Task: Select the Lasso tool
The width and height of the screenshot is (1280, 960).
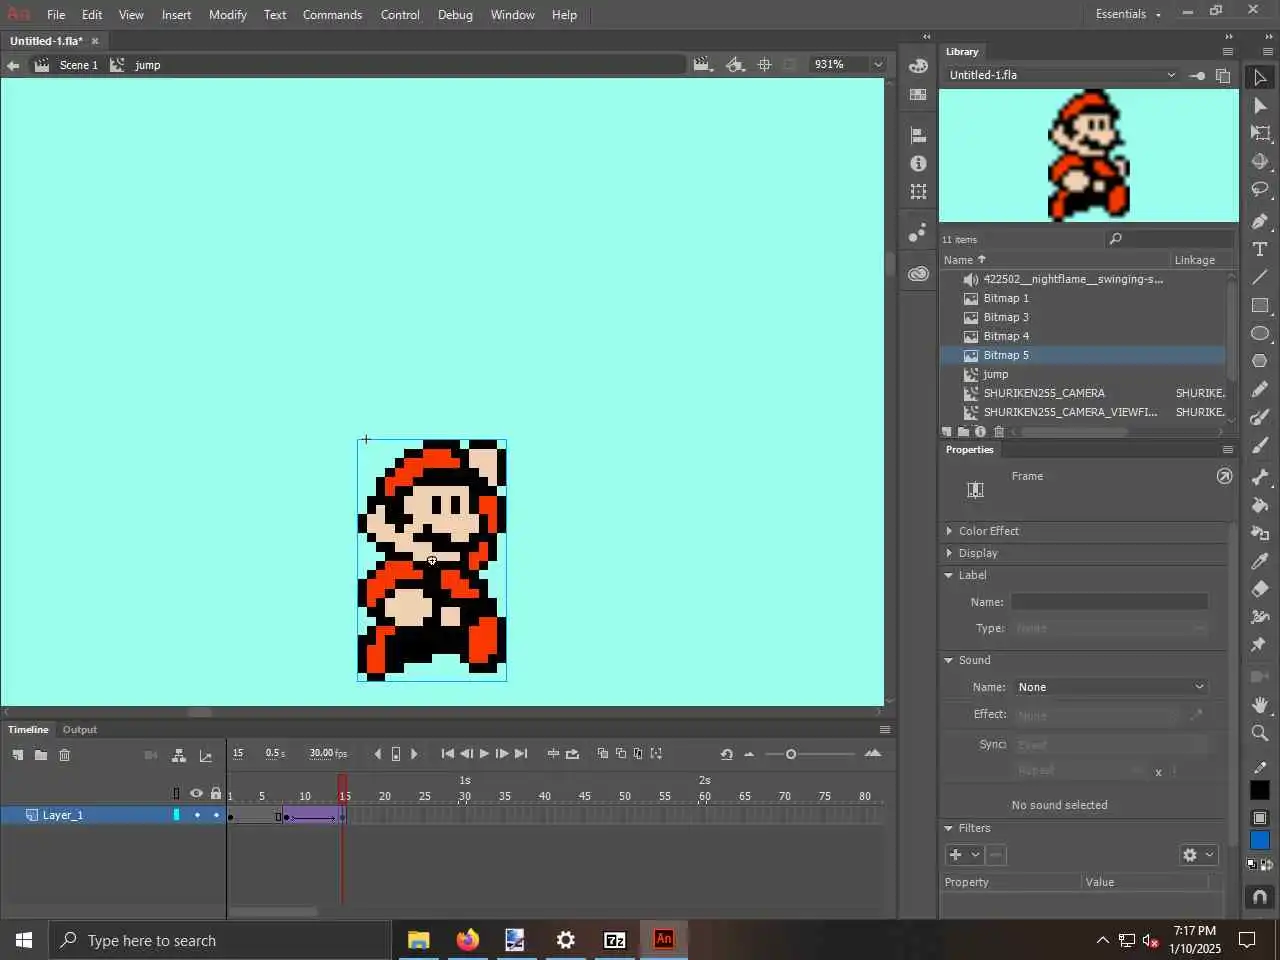Action: click(1260, 189)
